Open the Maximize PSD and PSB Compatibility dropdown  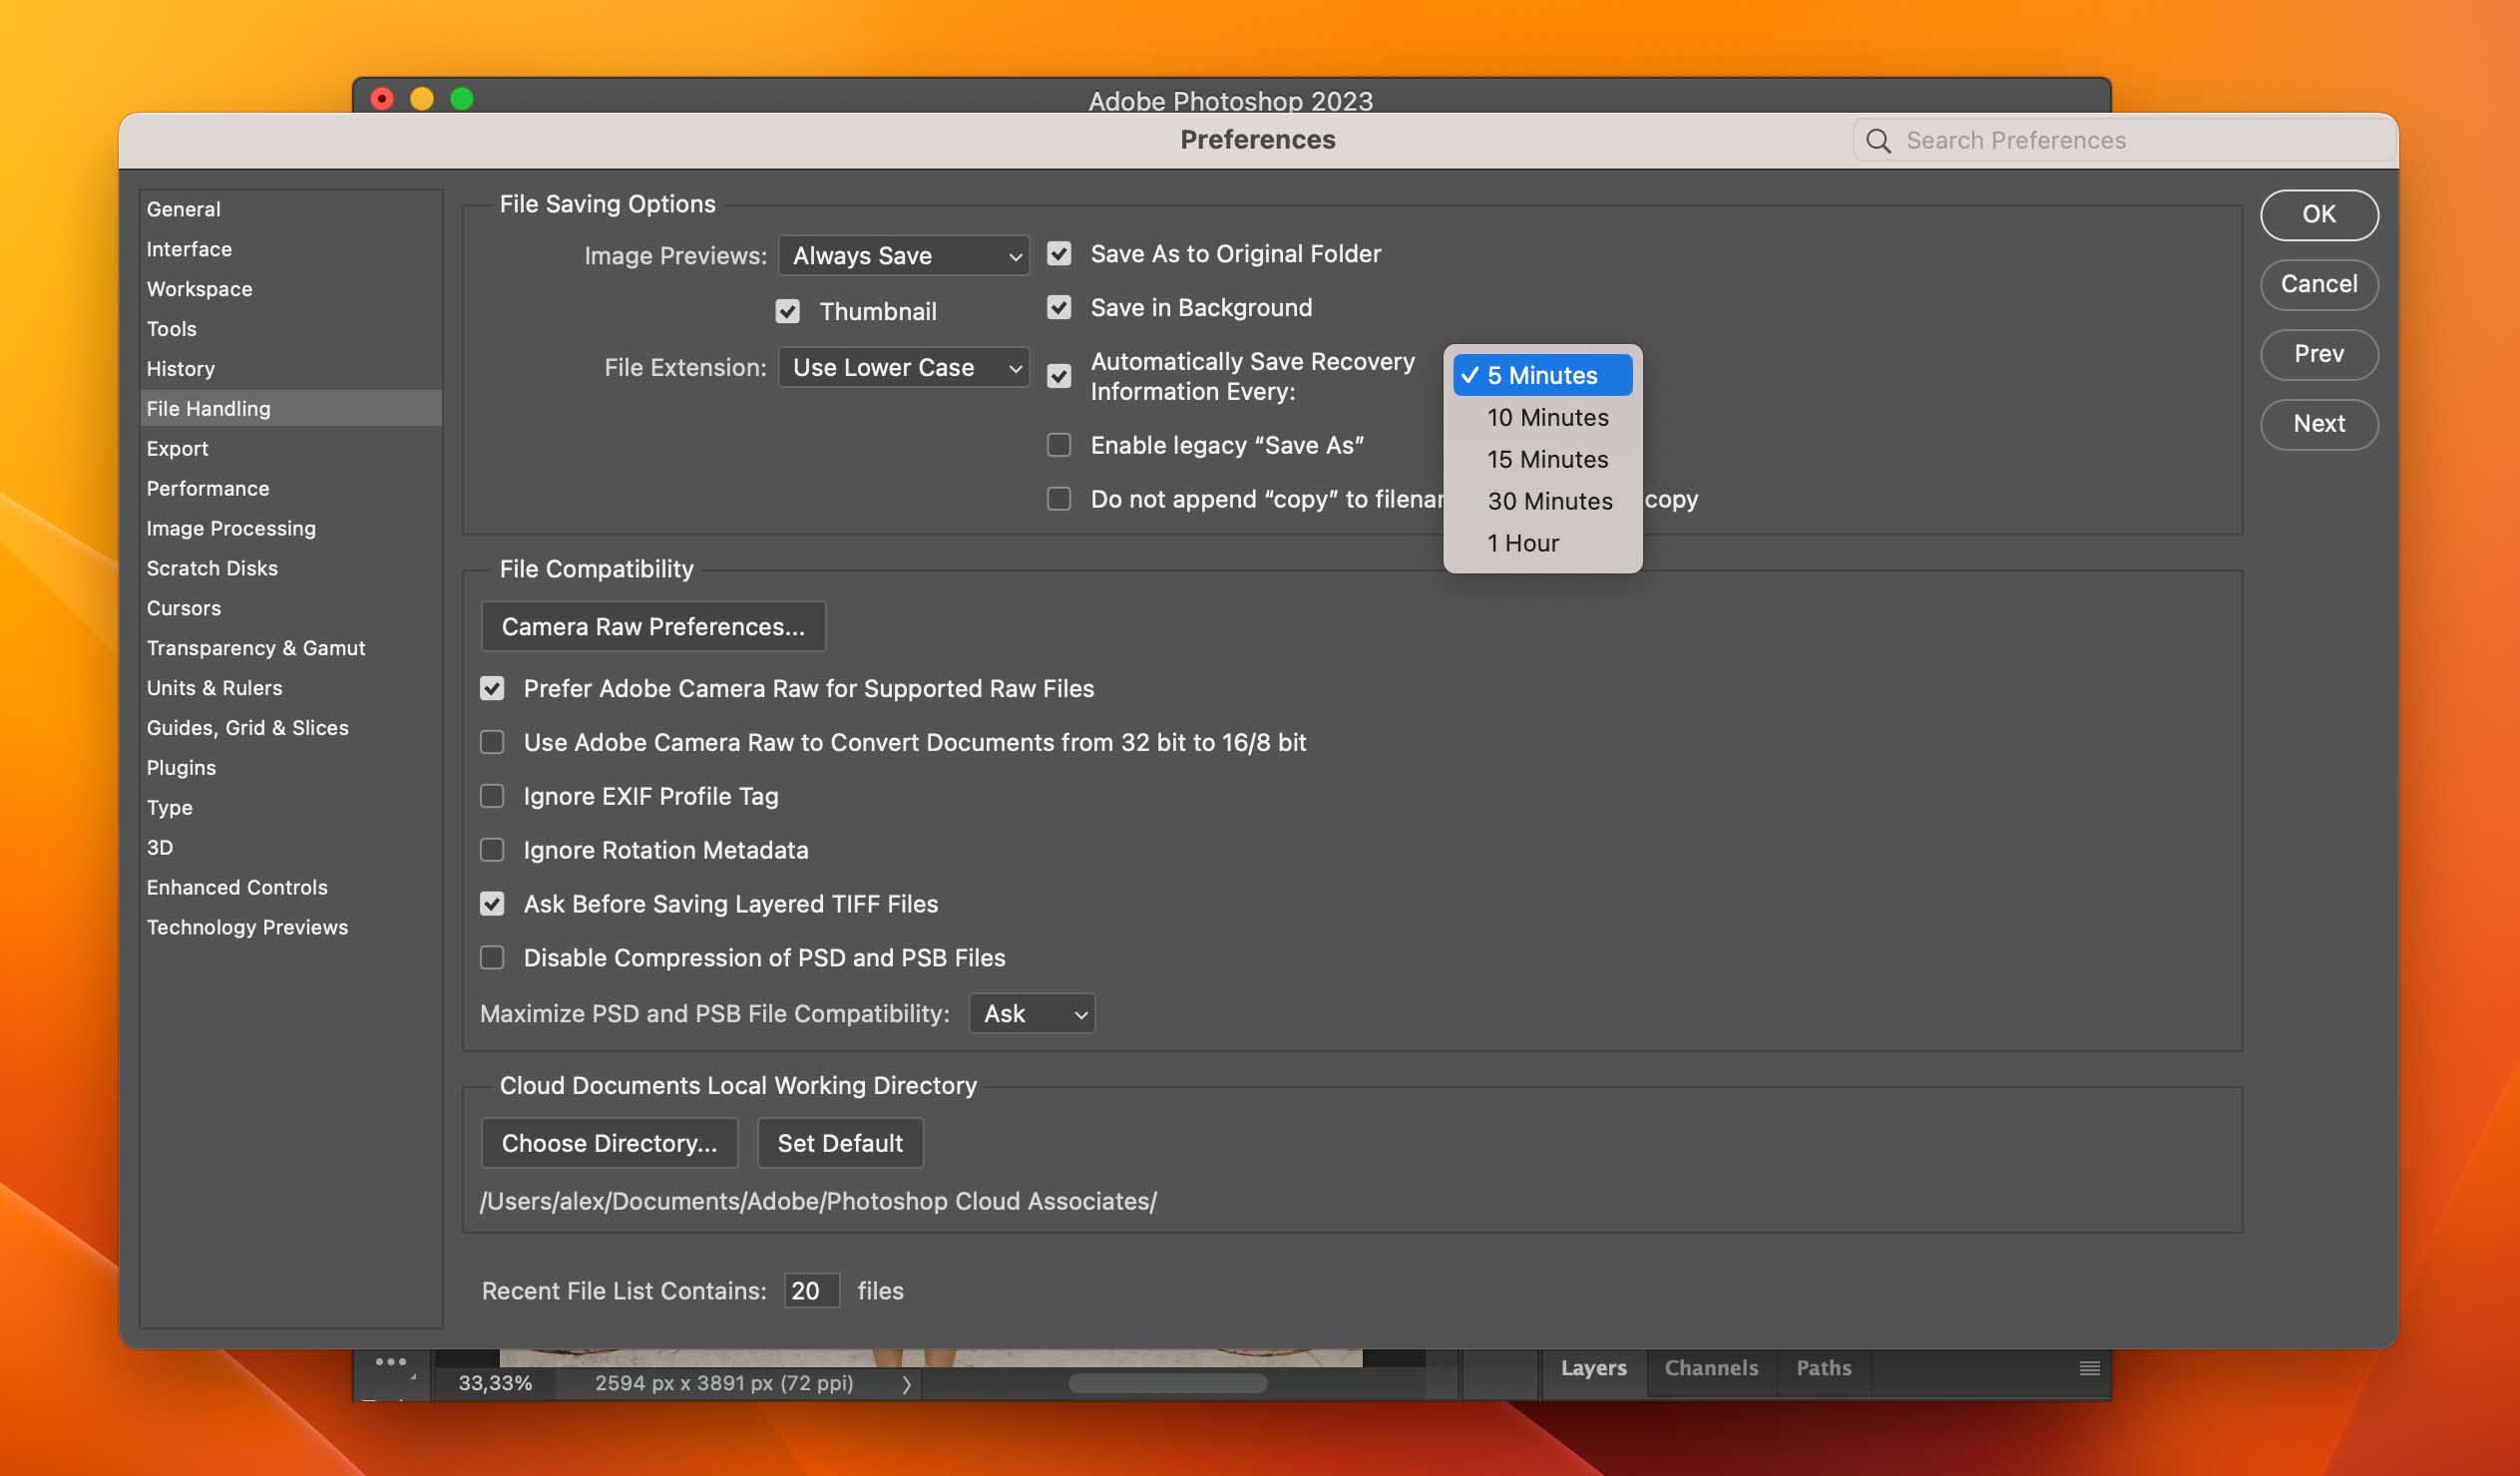tap(1031, 1014)
